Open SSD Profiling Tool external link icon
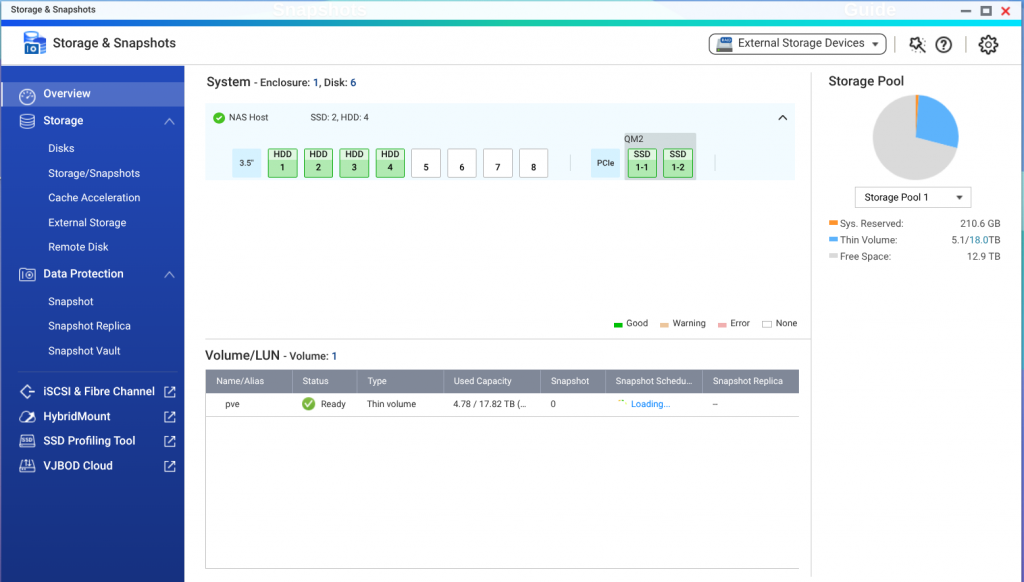This screenshot has width=1024, height=582. click(170, 441)
